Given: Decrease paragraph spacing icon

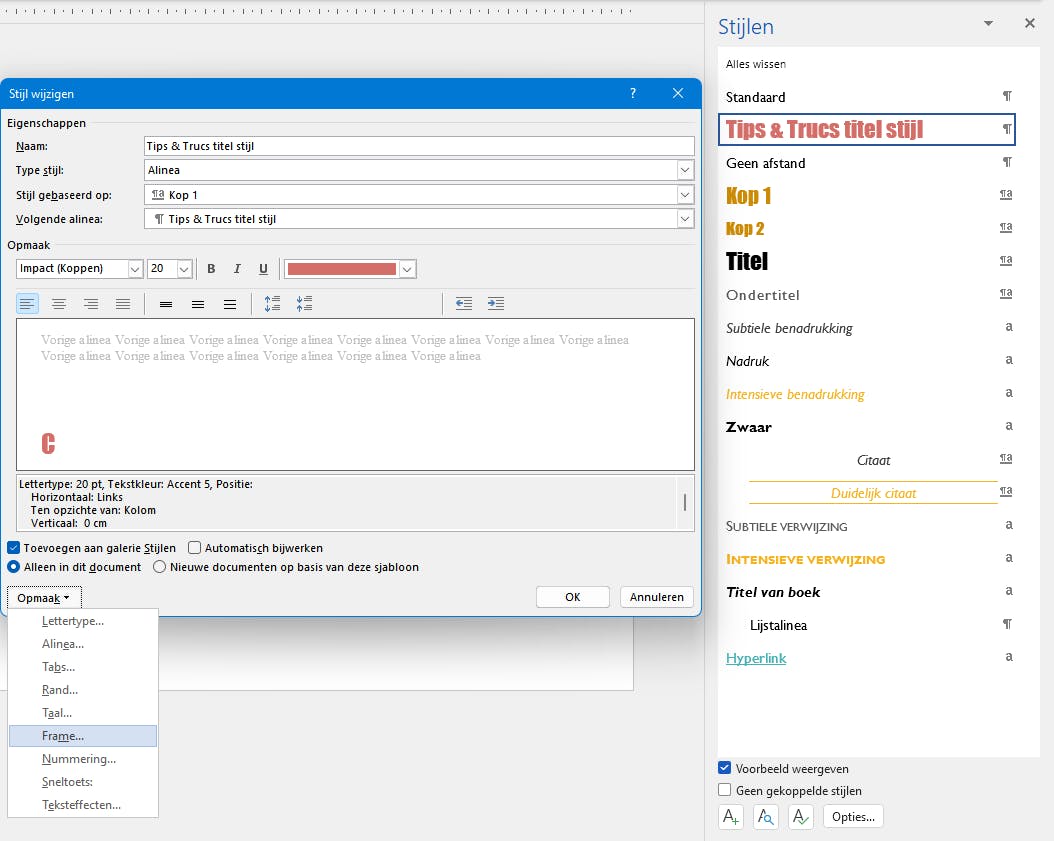Looking at the screenshot, I should pos(305,304).
